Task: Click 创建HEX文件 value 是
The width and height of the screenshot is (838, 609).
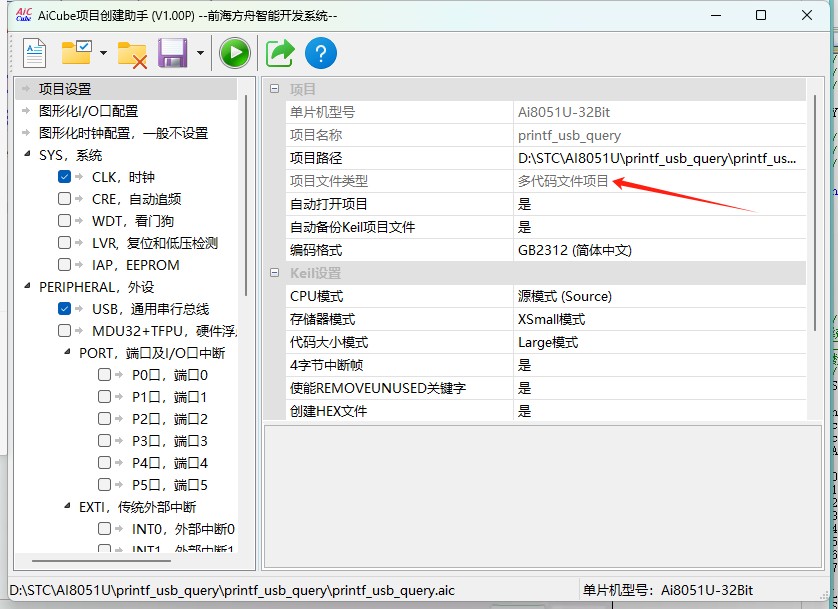Action: click(659, 411)
